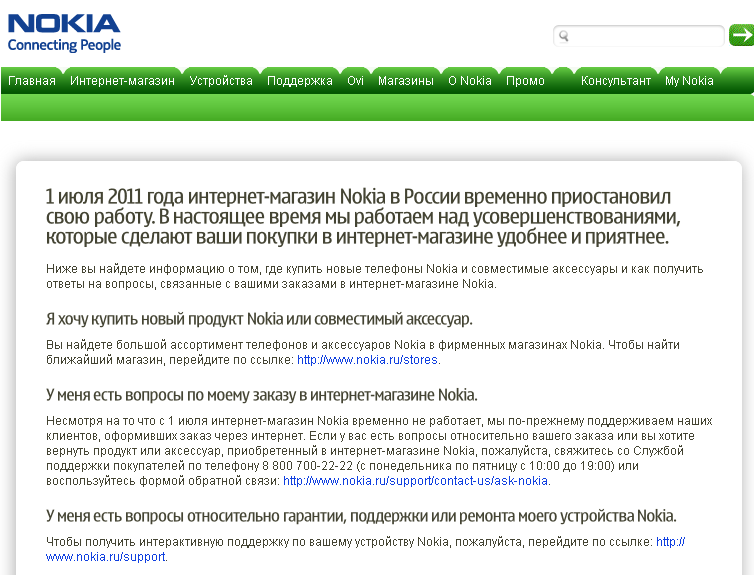This screenshot has height=575, width=754.
Task: Open the Главная menu tab
Action: point(32,81)
